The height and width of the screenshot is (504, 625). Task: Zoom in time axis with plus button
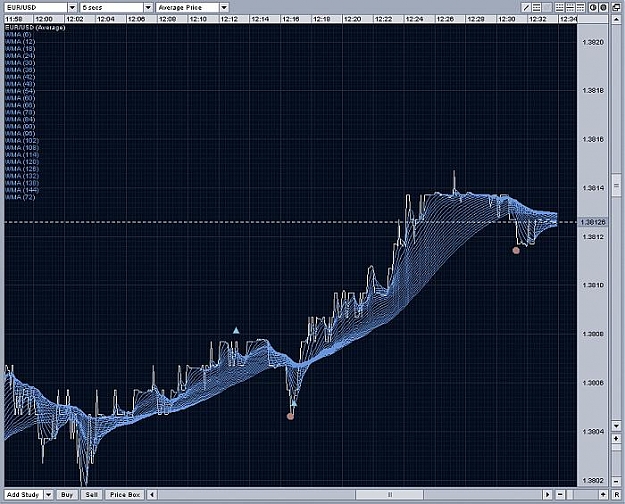pos(603,494)
